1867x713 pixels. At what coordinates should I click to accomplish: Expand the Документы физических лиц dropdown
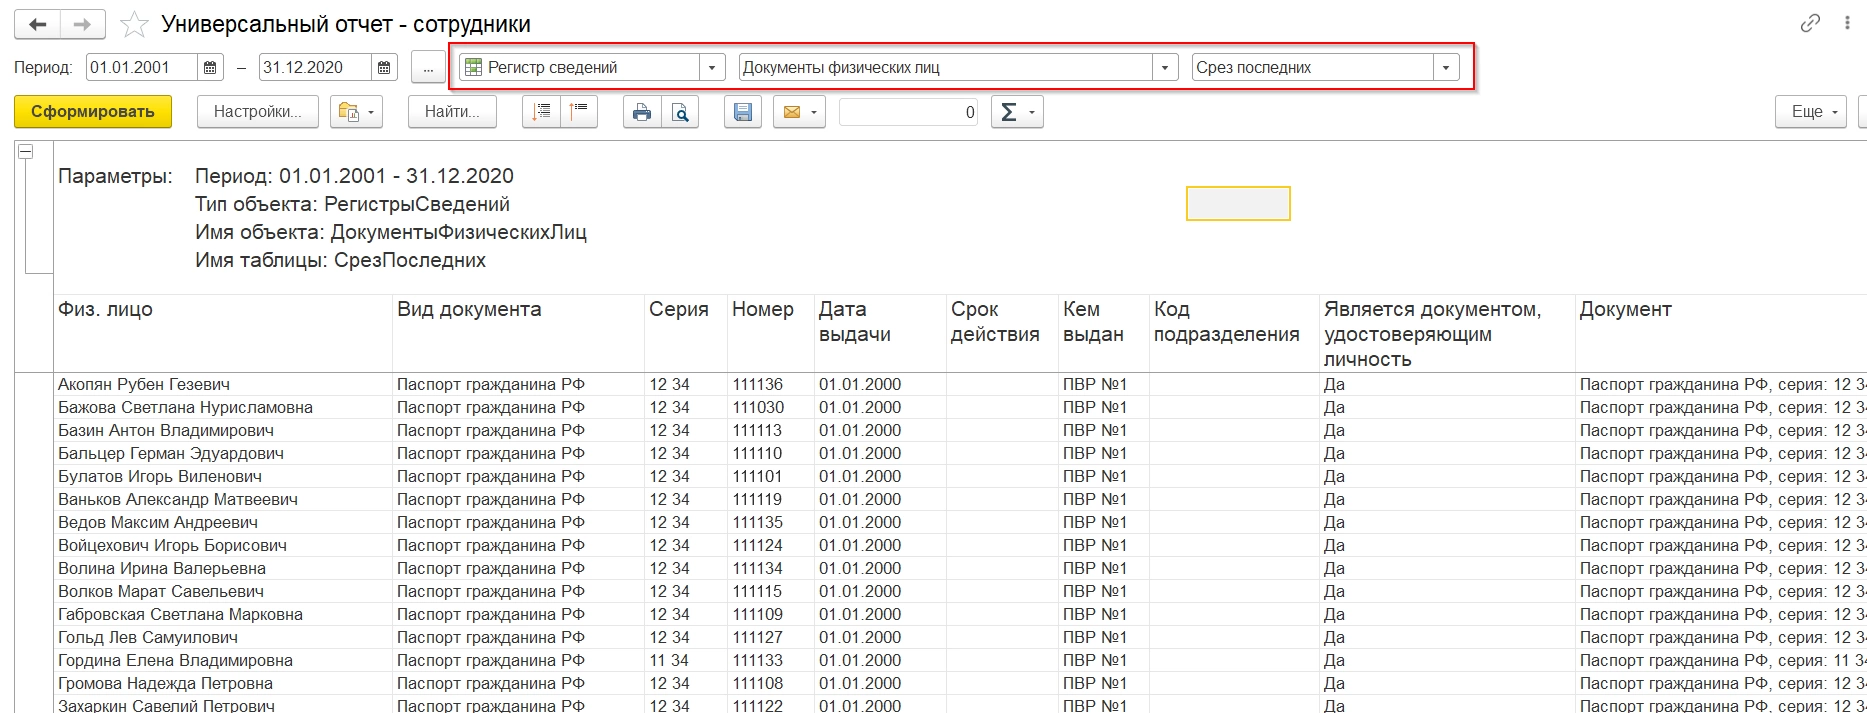tap(1164, 68)
